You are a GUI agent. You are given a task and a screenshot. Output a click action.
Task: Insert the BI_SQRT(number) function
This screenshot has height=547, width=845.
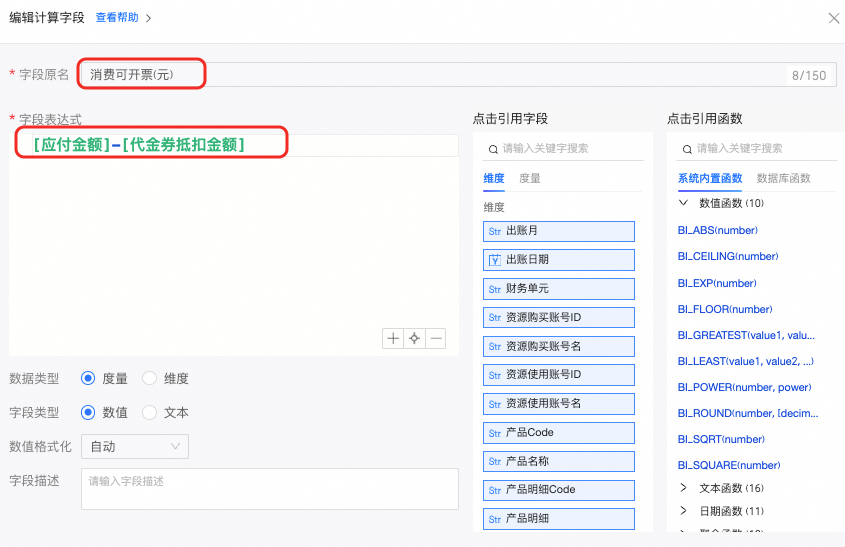(x=721, y=439)
